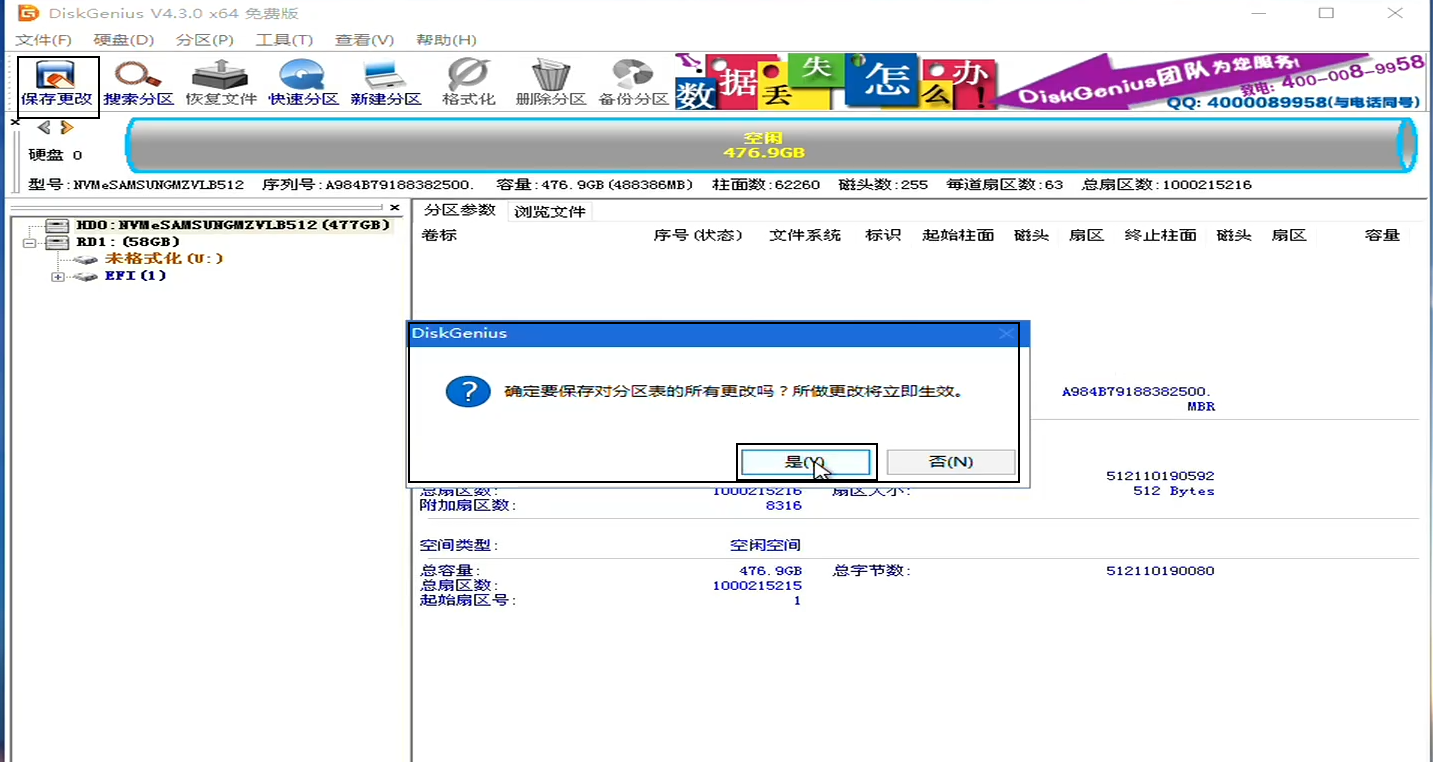Select the unformatted 未格式化(U:) partition
Screen dimensions: 1433x762
pos(164,259)
